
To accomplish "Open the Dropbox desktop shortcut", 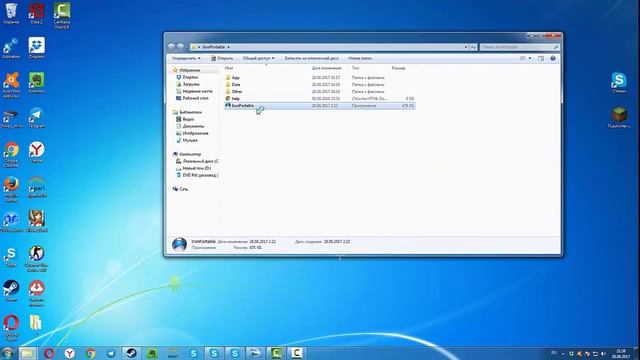I will (x=36, y=48).
